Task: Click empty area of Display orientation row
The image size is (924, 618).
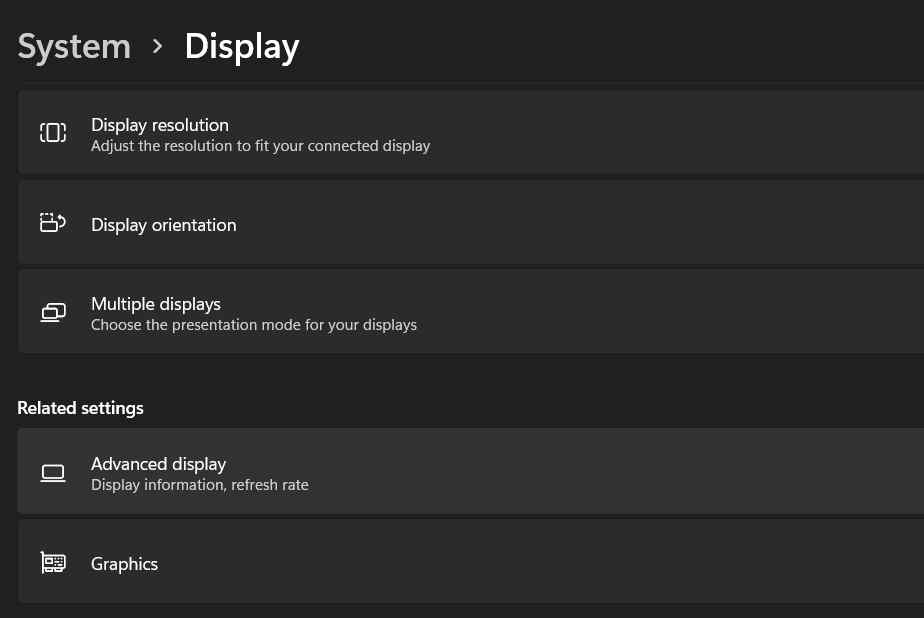Action: [x=589, y=223]
